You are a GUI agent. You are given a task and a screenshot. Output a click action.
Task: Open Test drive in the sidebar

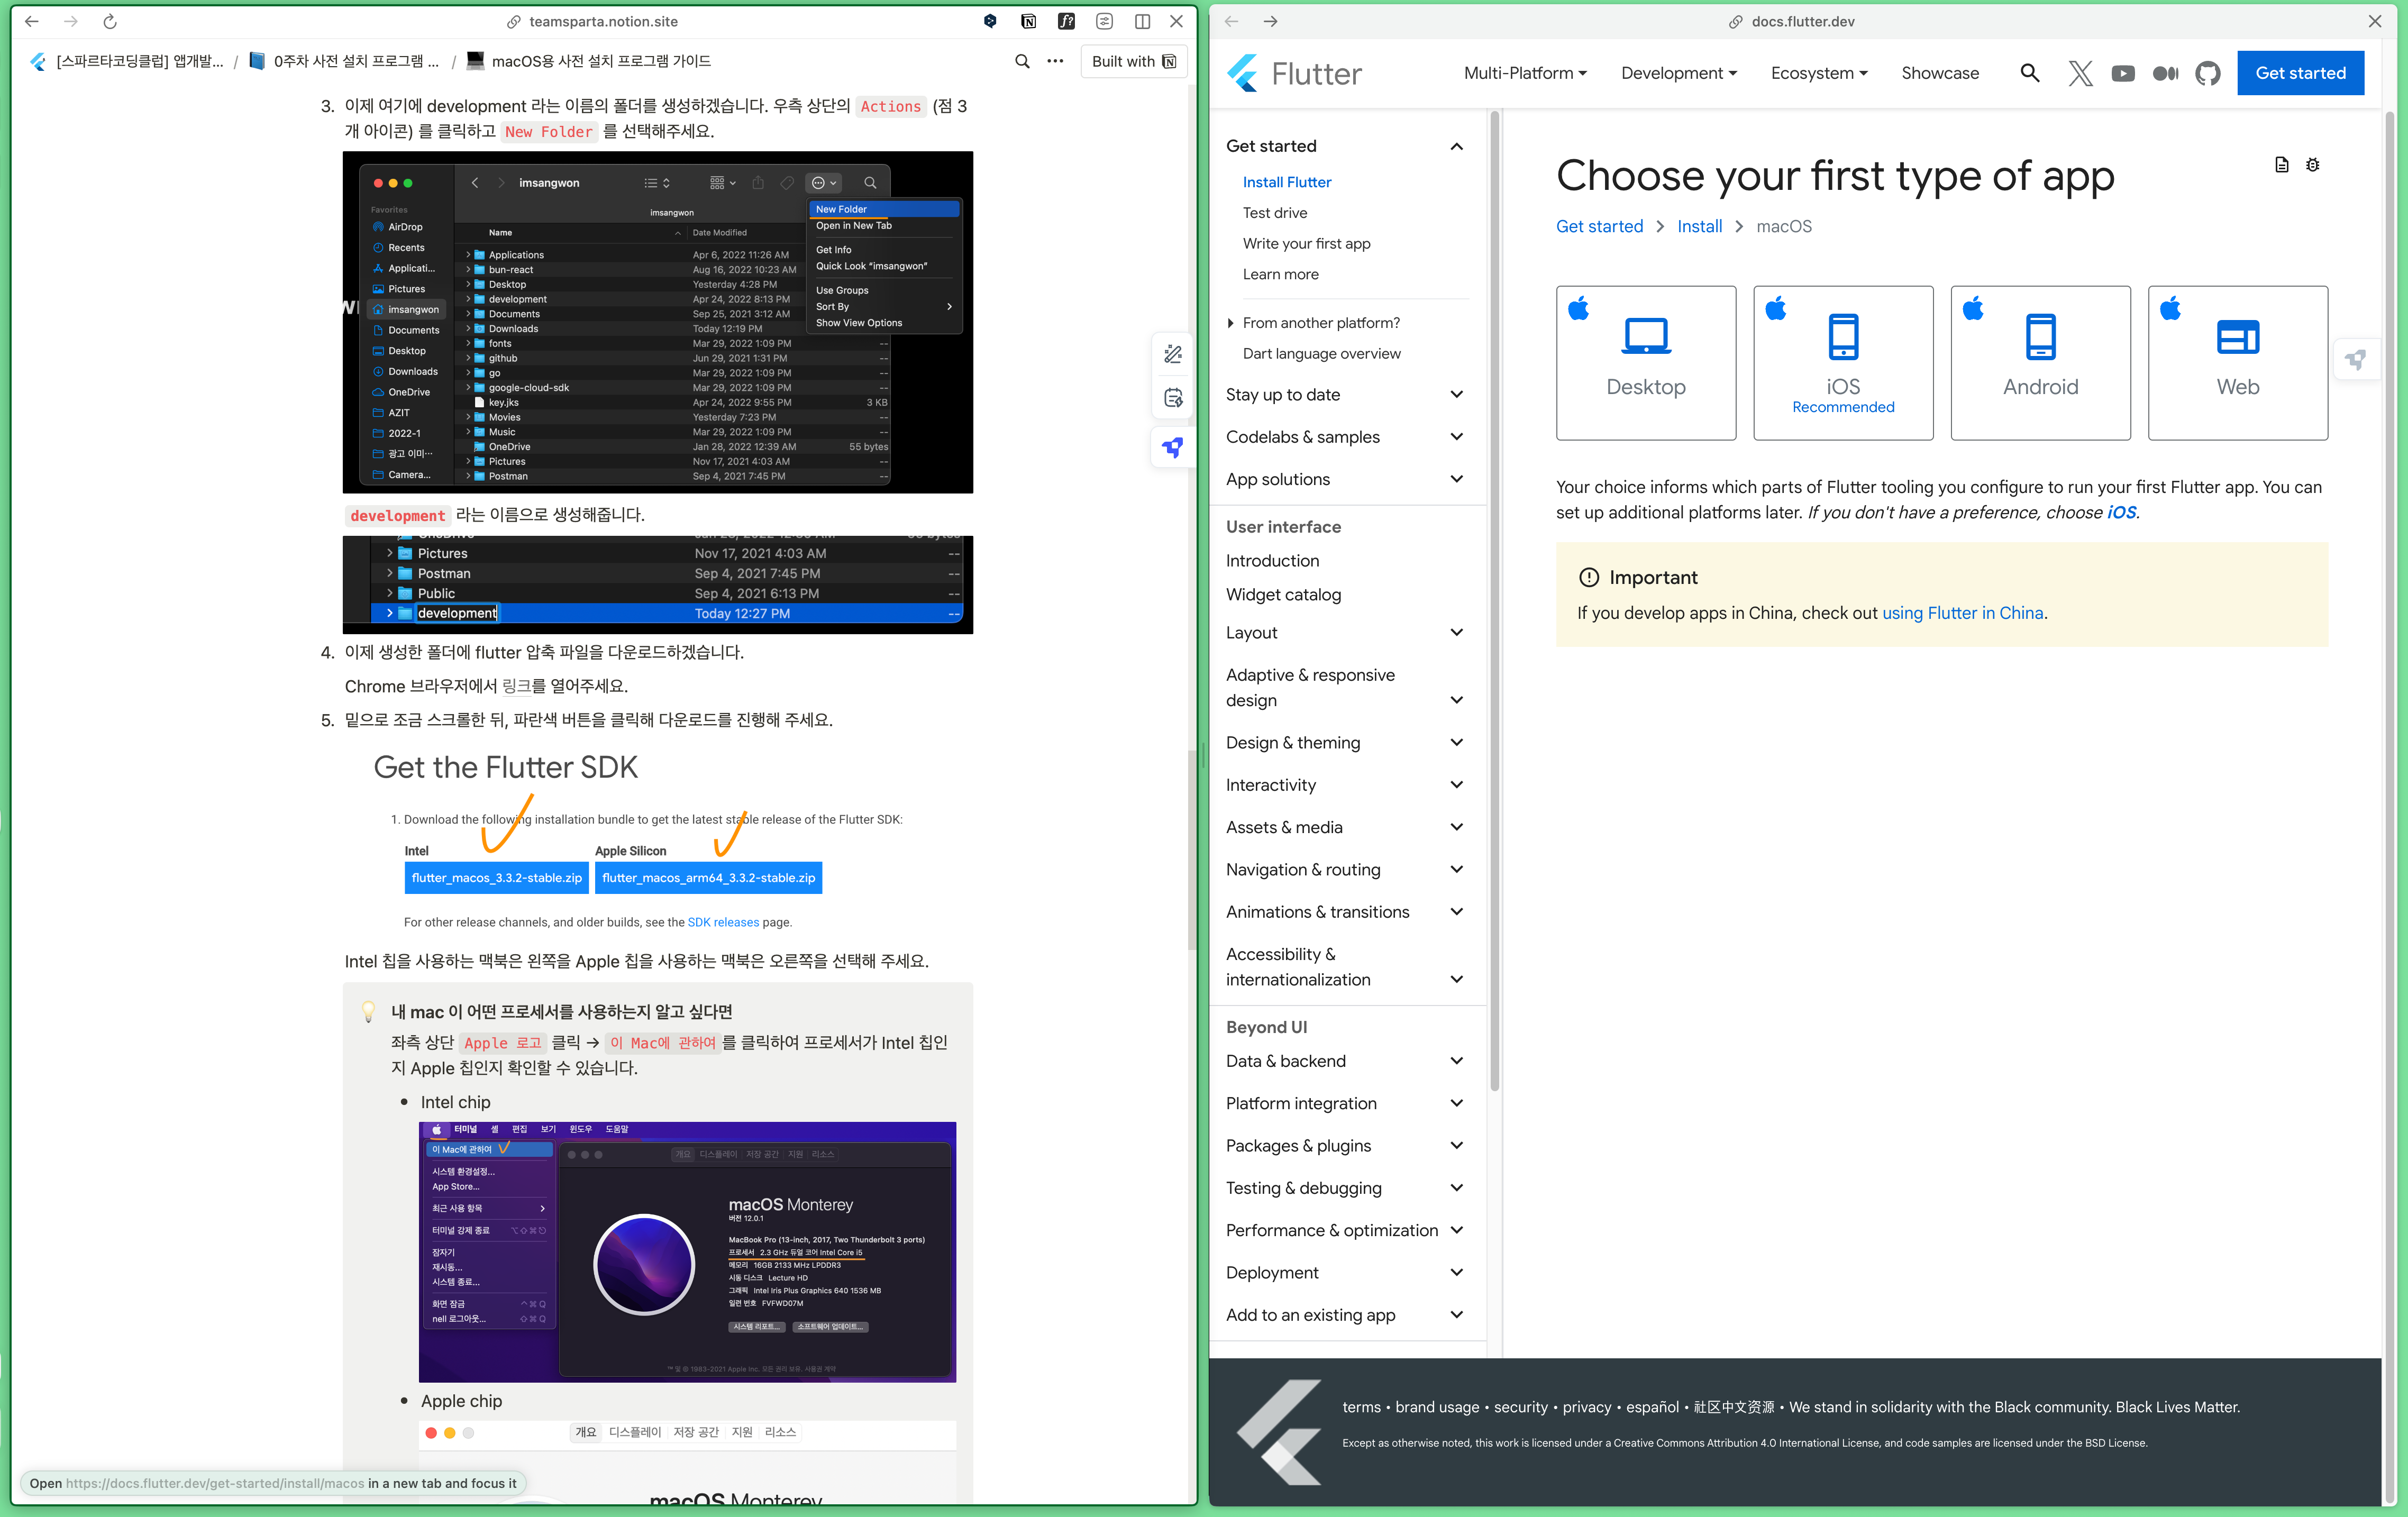tap(1274, 213)
